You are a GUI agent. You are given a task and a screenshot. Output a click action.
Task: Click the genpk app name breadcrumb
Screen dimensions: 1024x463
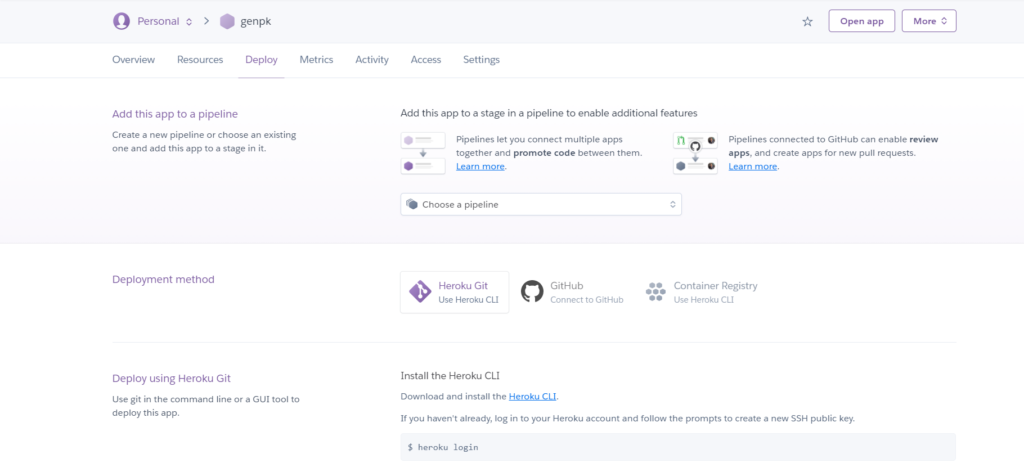[255, 22]
